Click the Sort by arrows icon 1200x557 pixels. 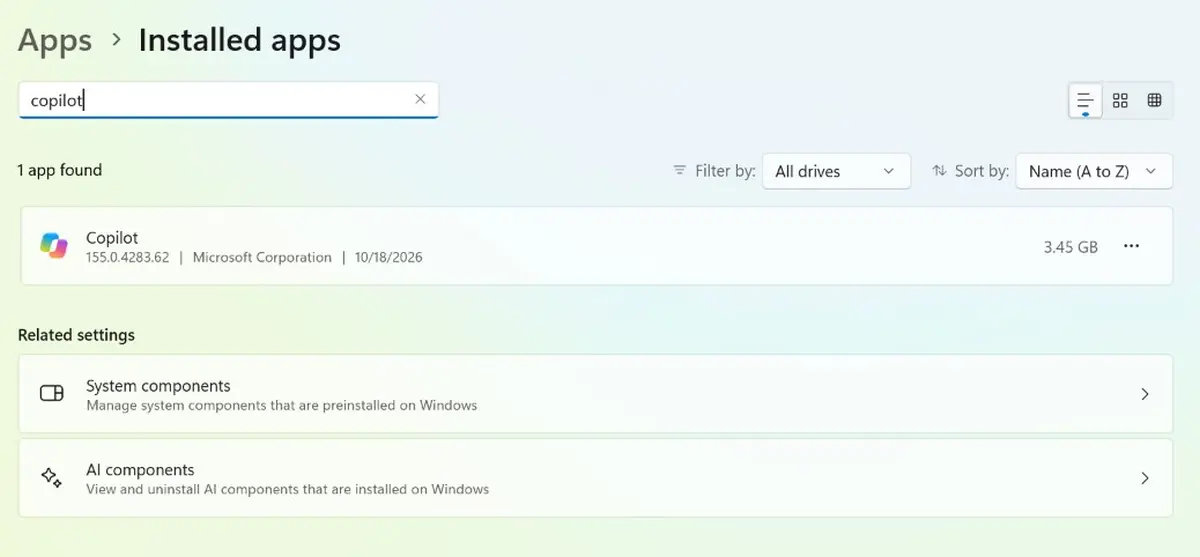pos(939,171)
